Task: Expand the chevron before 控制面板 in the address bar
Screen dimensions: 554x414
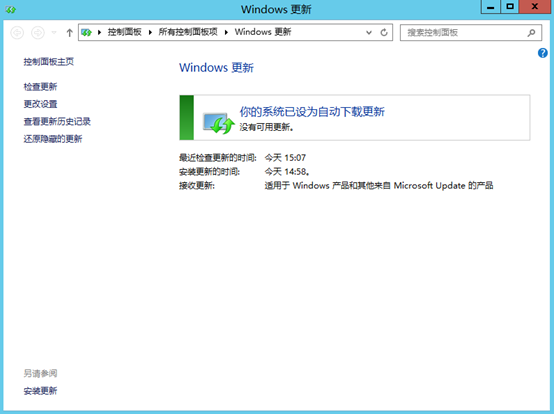Action: (x=100, y=32)
